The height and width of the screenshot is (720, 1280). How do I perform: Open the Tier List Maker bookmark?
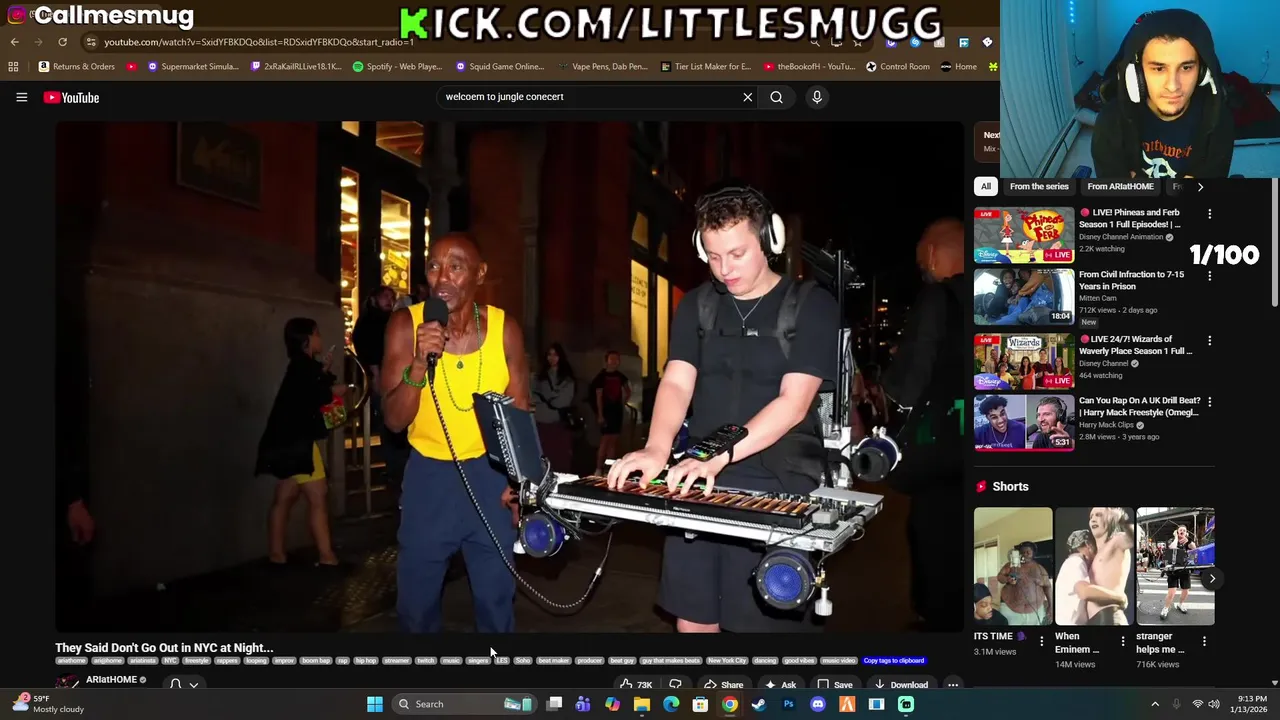click(x=706, y=67)
